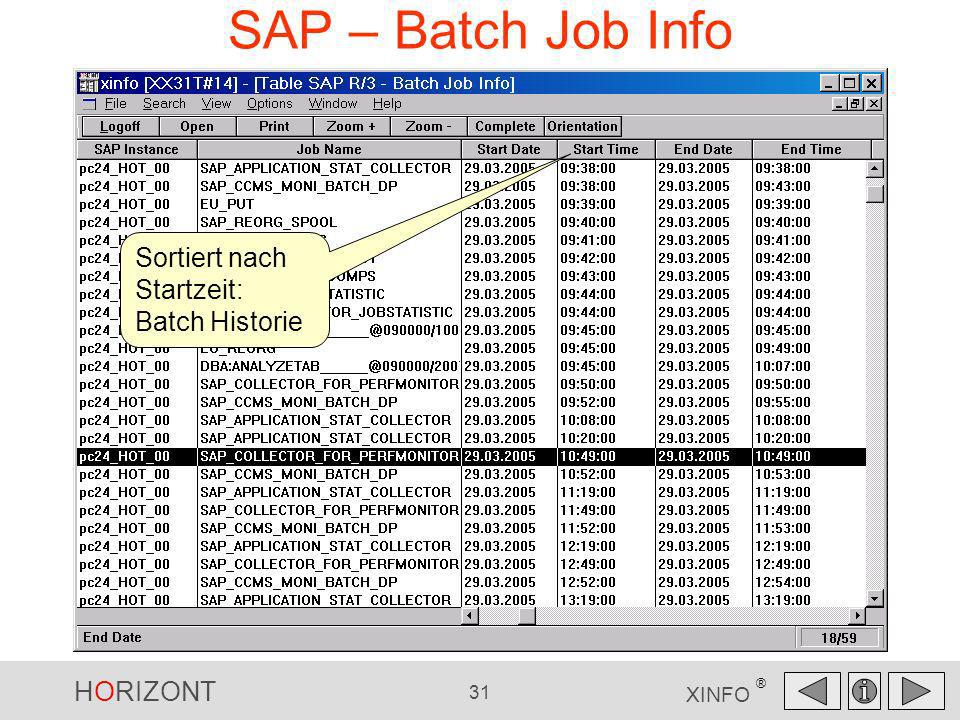Viewport: 960px width, 720px height.
Task: Click End Date status bar text
Action: click(x=112, y=637)
